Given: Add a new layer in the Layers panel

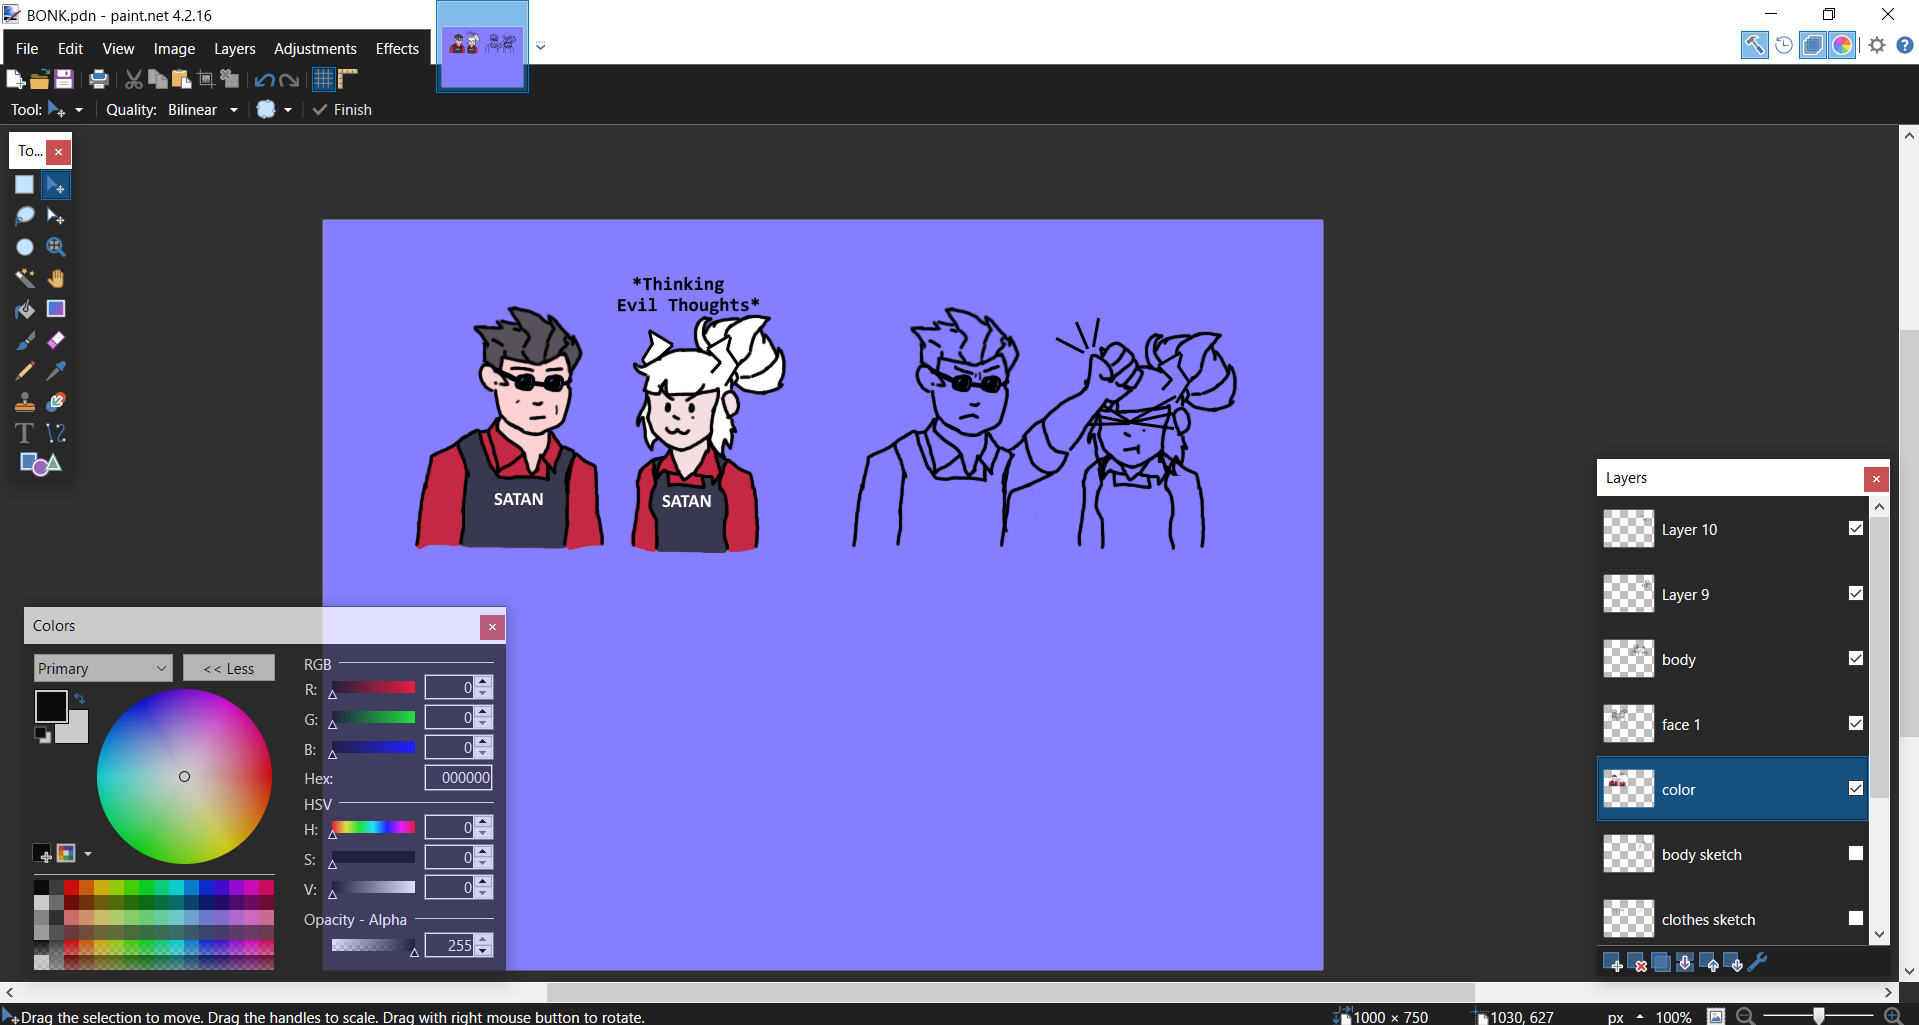Looking at the screenshot, I should (x=1614, y=963).
